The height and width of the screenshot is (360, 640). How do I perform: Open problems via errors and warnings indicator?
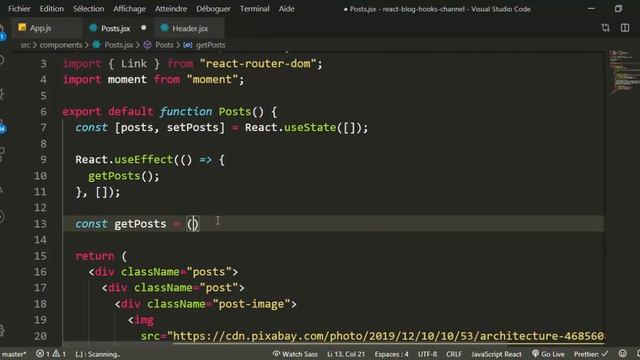pos(51,354)
